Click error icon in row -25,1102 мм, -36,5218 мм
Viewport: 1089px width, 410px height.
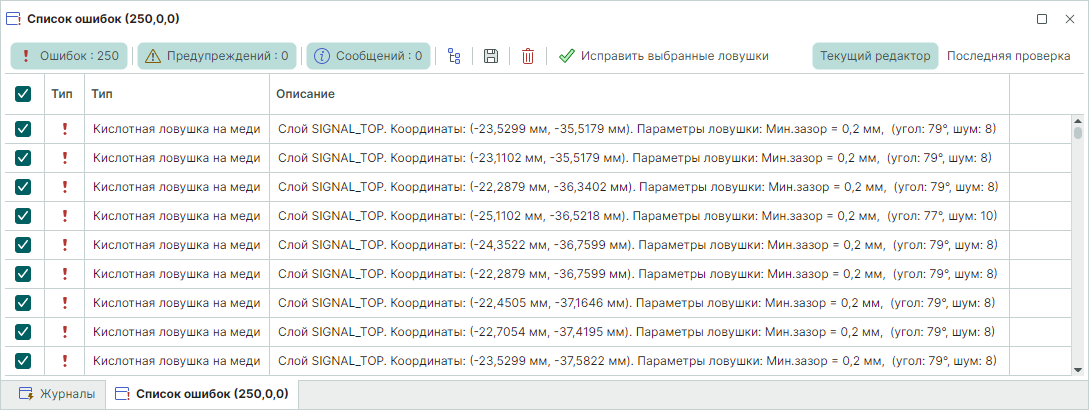click(65, 215)
